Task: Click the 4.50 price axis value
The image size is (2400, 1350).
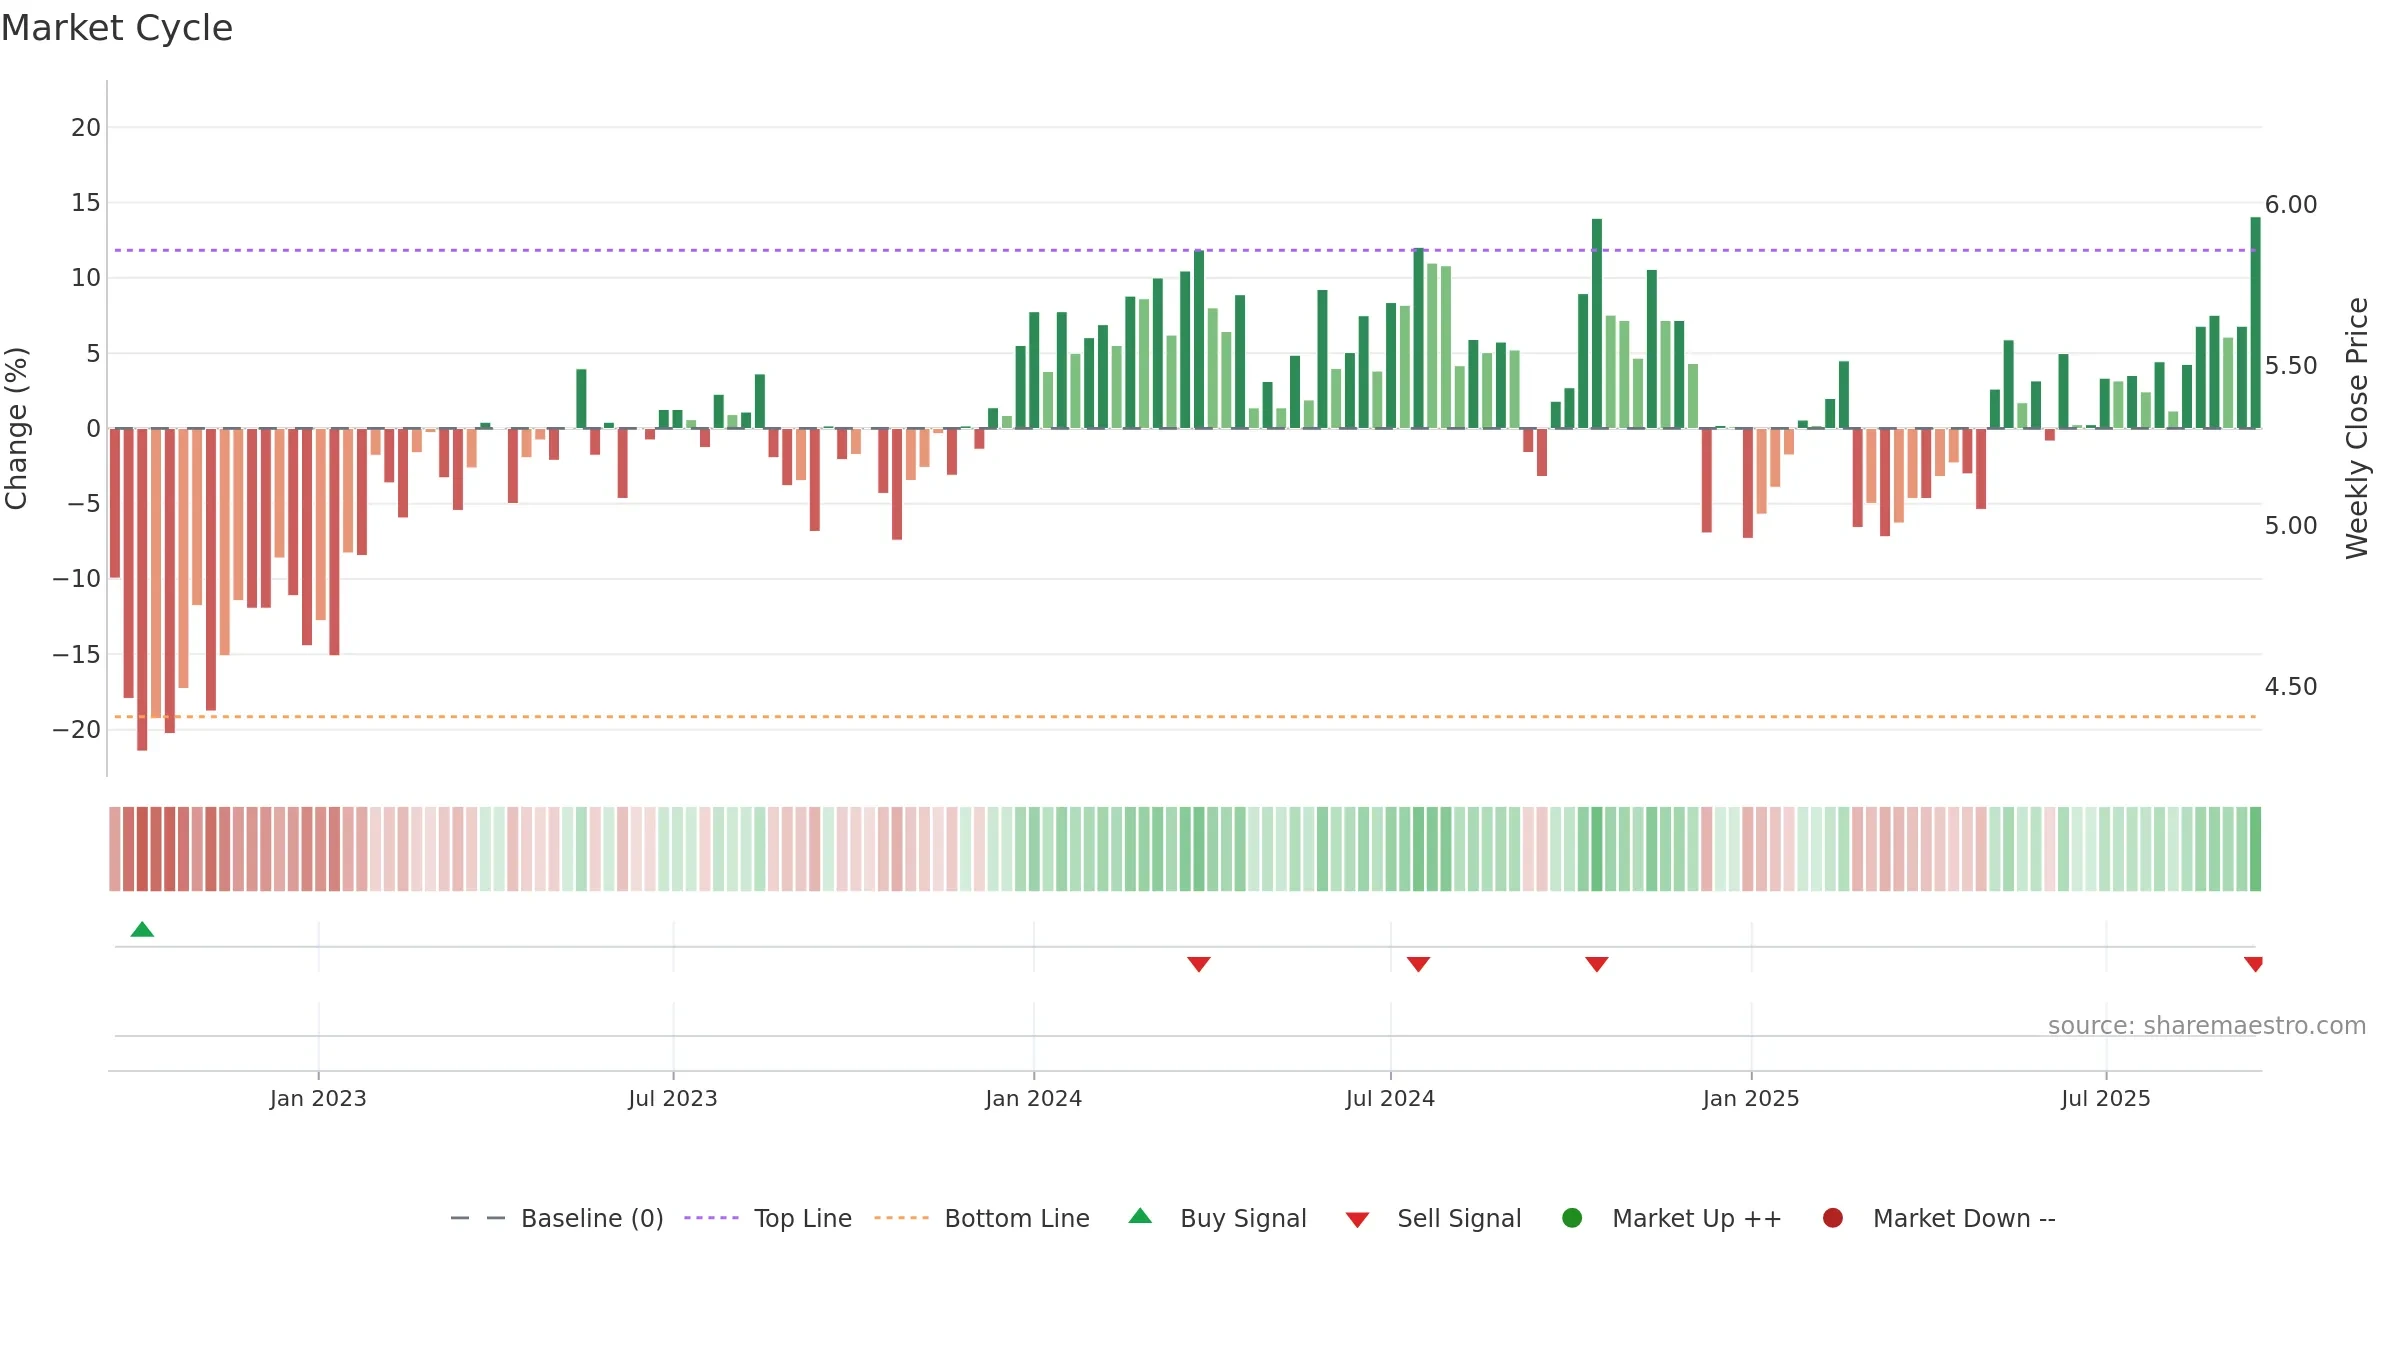Action: [x=2291, y=687]
